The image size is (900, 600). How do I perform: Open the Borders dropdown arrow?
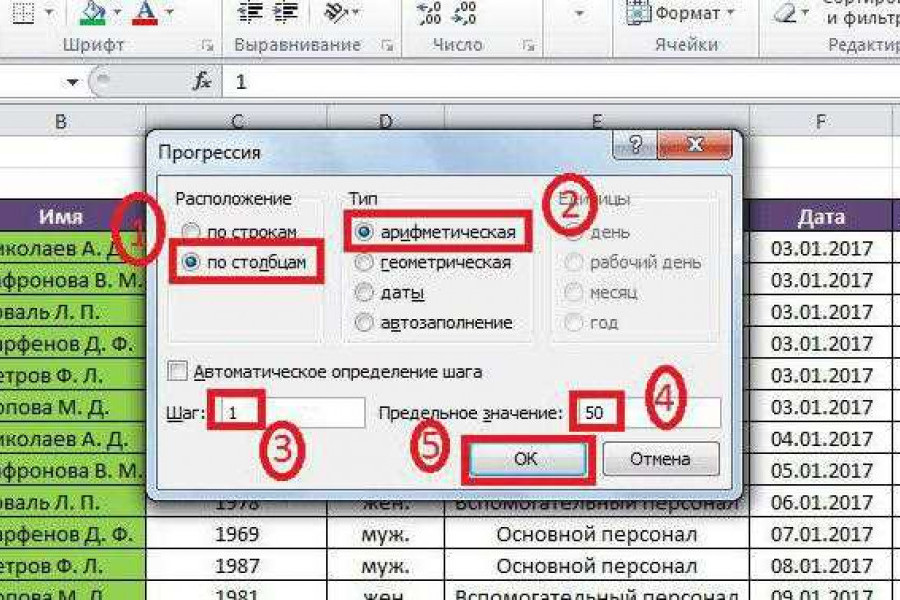tap(47, 13)
